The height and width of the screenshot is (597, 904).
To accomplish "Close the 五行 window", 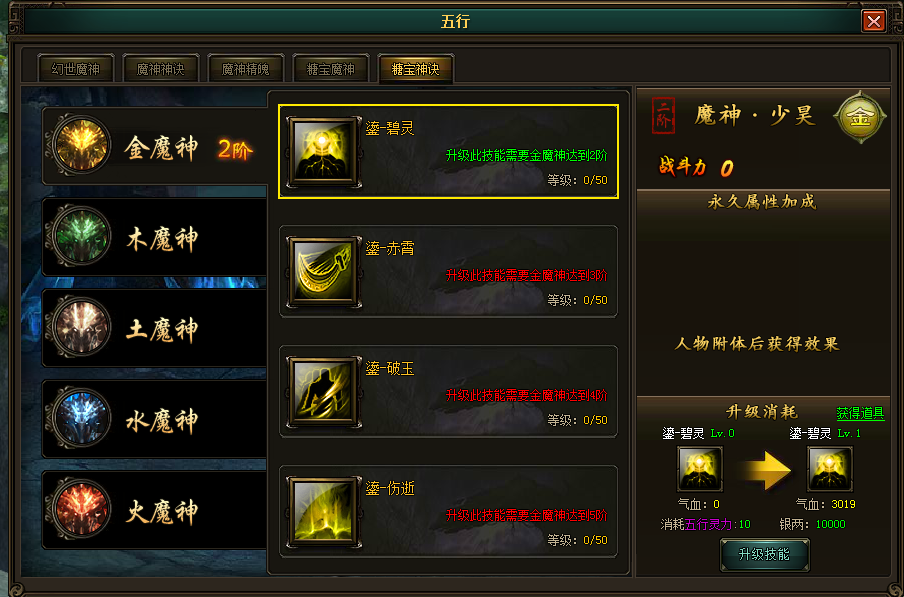I will [x=873, y=22].
